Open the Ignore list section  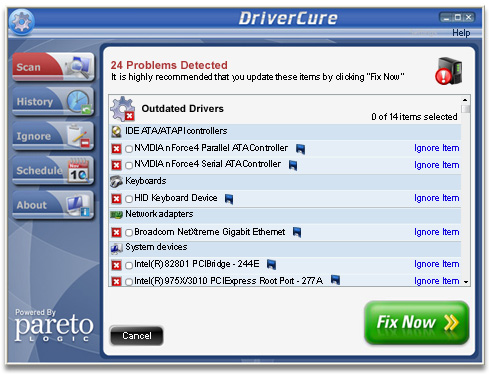click(x=53, y=136)
